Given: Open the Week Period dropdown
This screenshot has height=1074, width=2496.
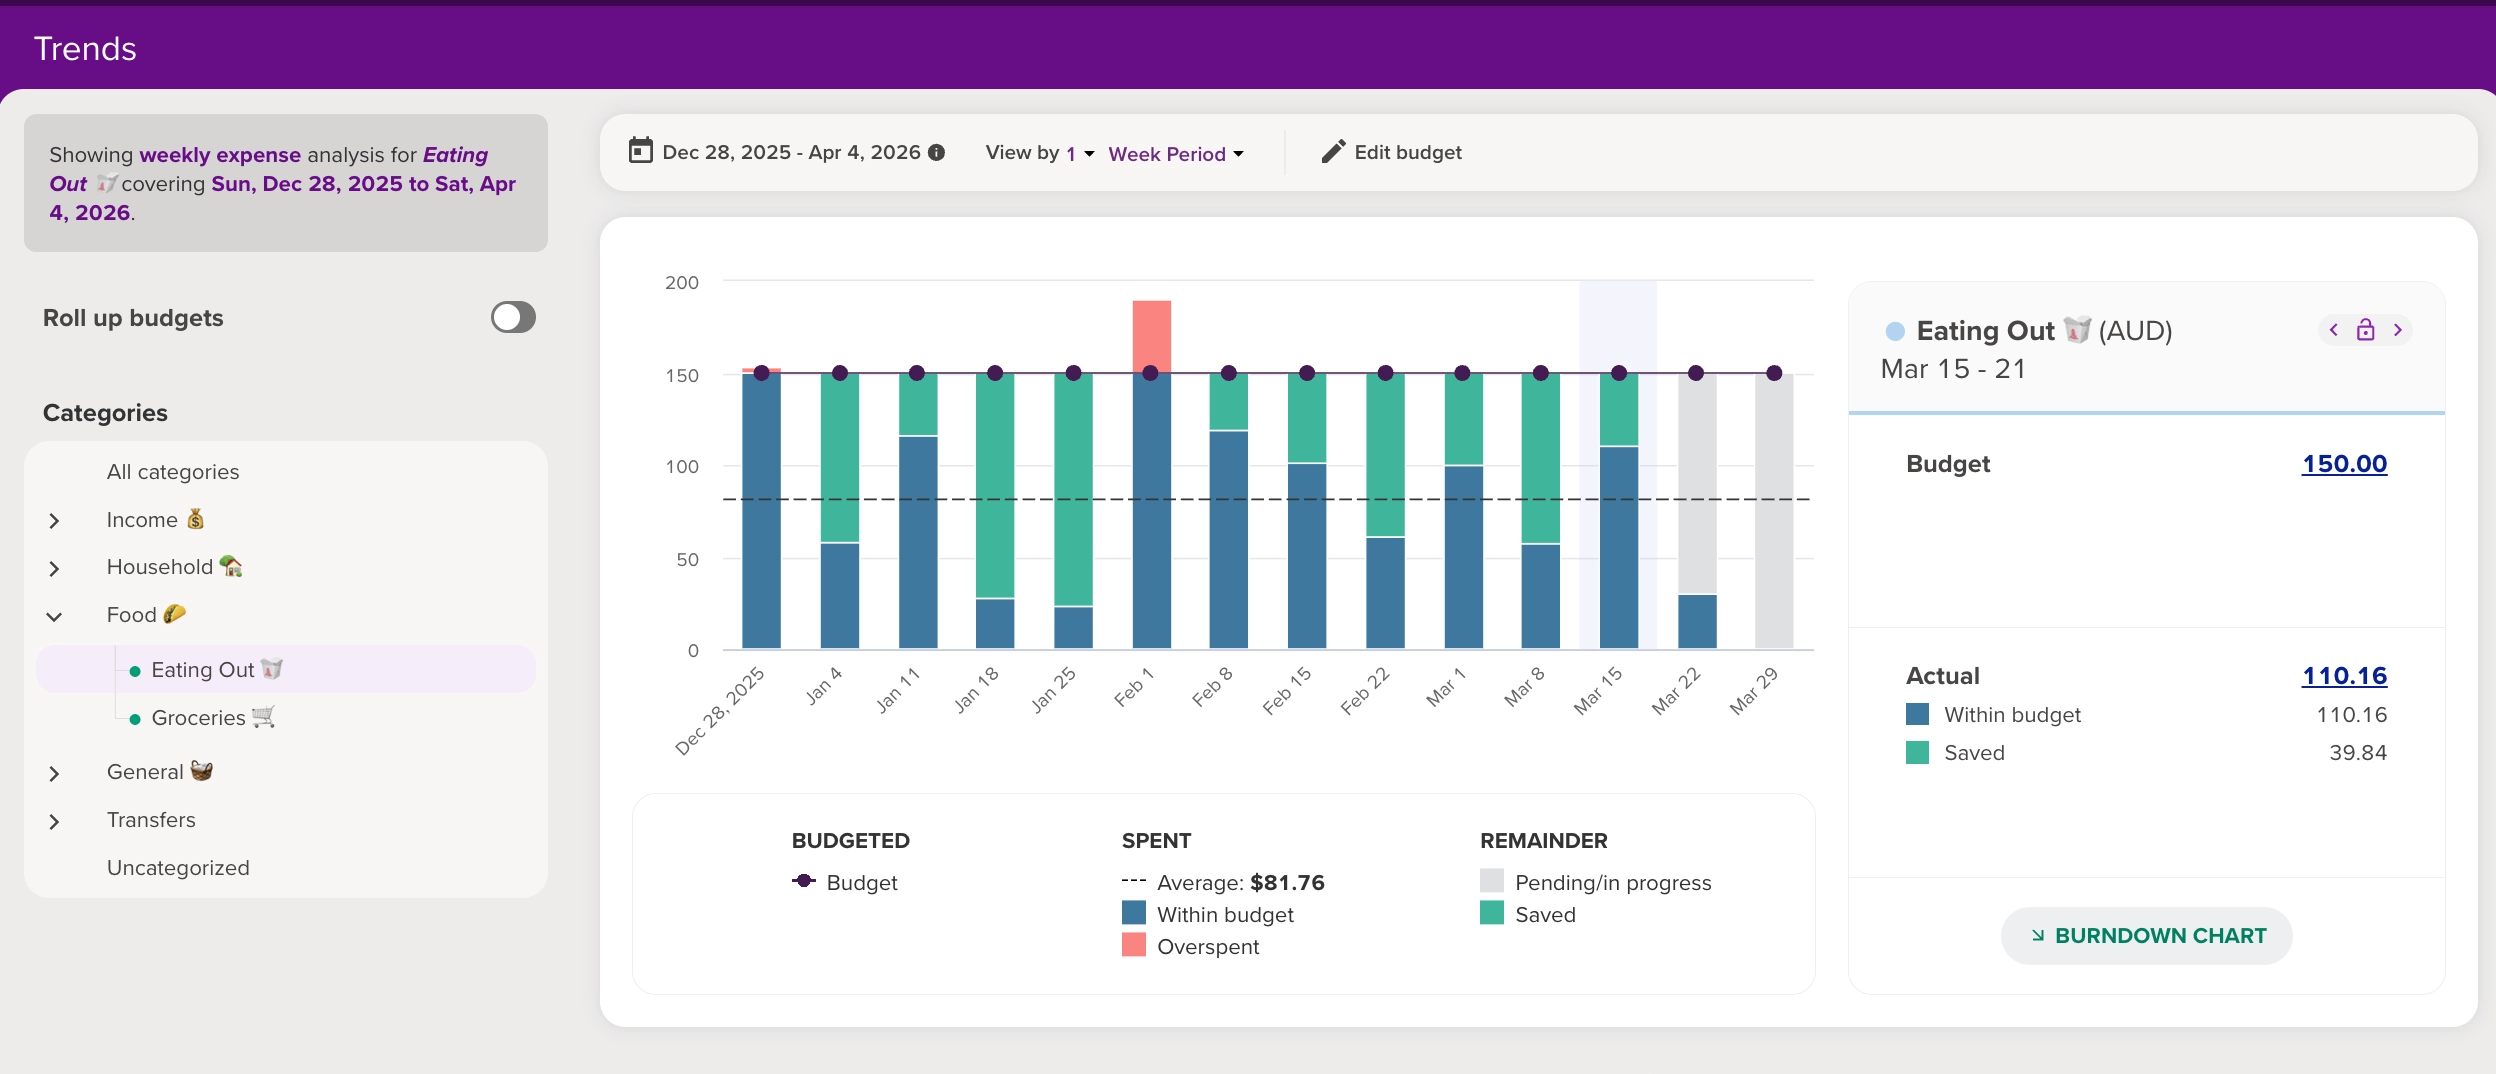Looking at the screenshot, I should pos(1176,154).
